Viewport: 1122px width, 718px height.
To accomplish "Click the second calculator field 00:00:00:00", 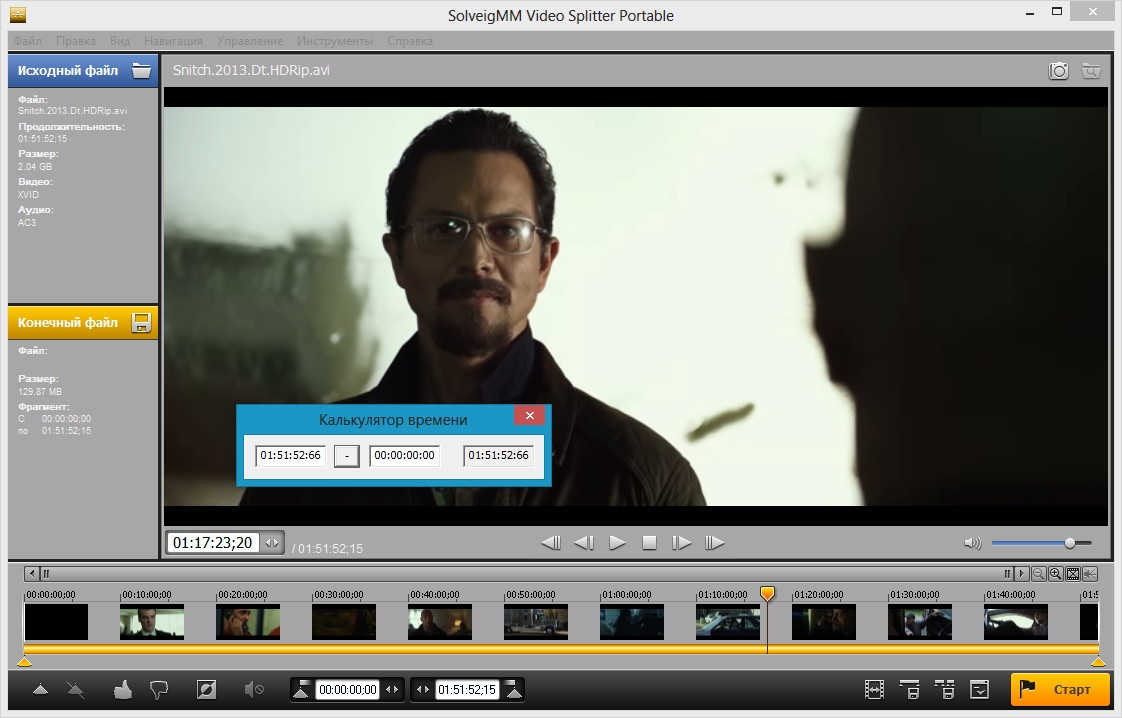I will [x=404, y=455].
